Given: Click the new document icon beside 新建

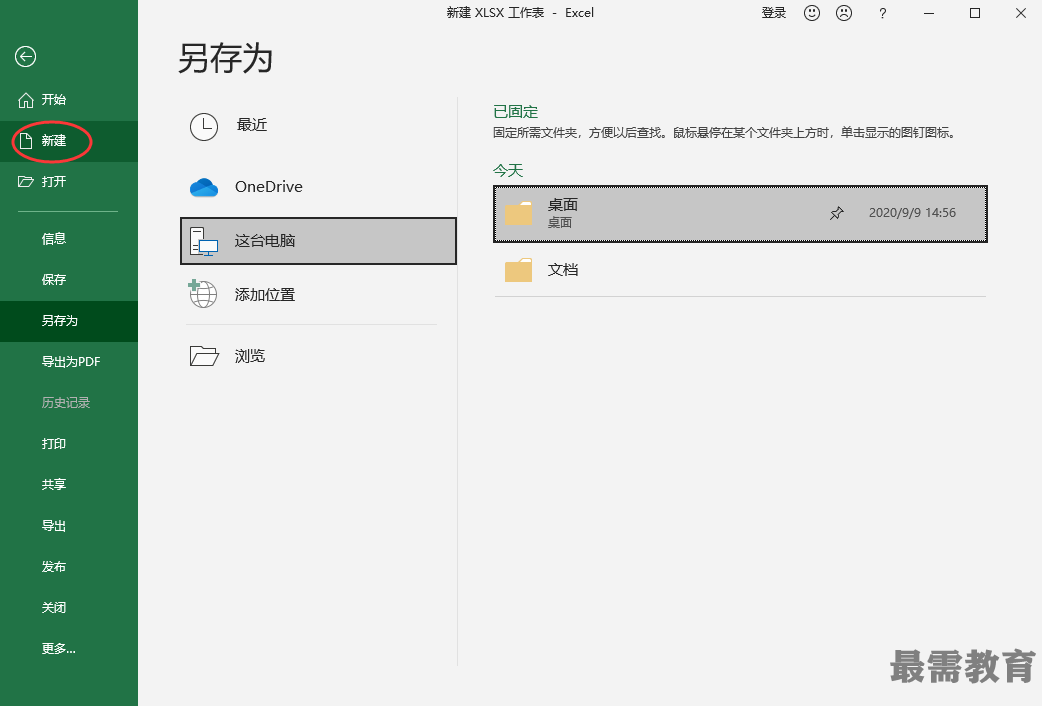Looking at the screenshot, I should pyautogui.click(x=25, y=141).
